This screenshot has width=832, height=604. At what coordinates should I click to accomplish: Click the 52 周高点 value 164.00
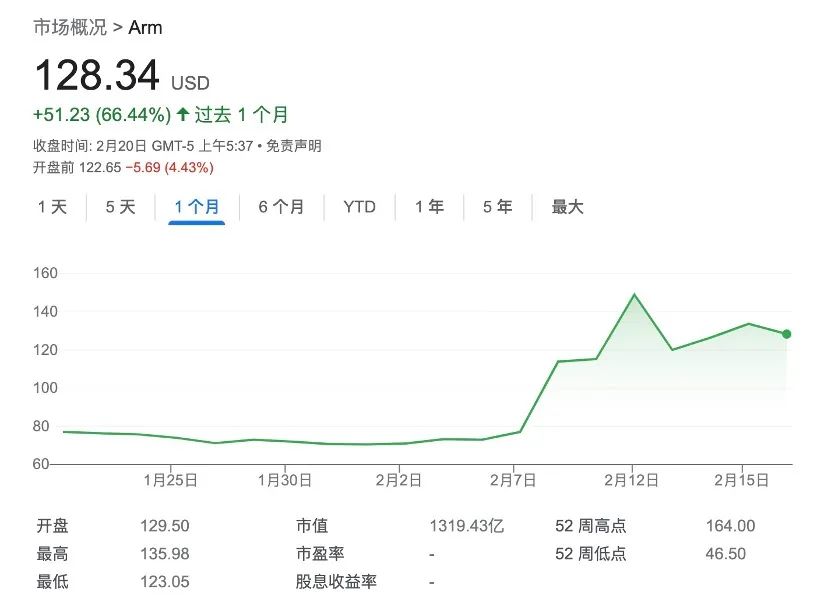coord(730,526)
